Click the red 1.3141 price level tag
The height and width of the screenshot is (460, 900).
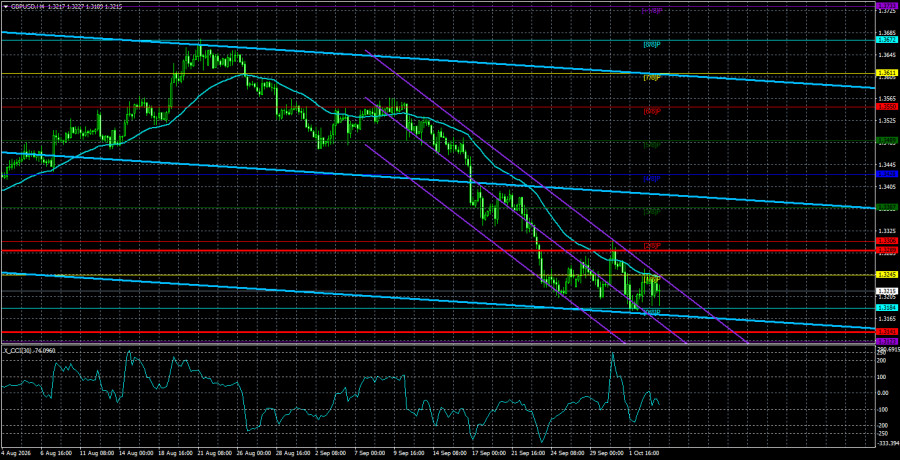tap(887, 332)
